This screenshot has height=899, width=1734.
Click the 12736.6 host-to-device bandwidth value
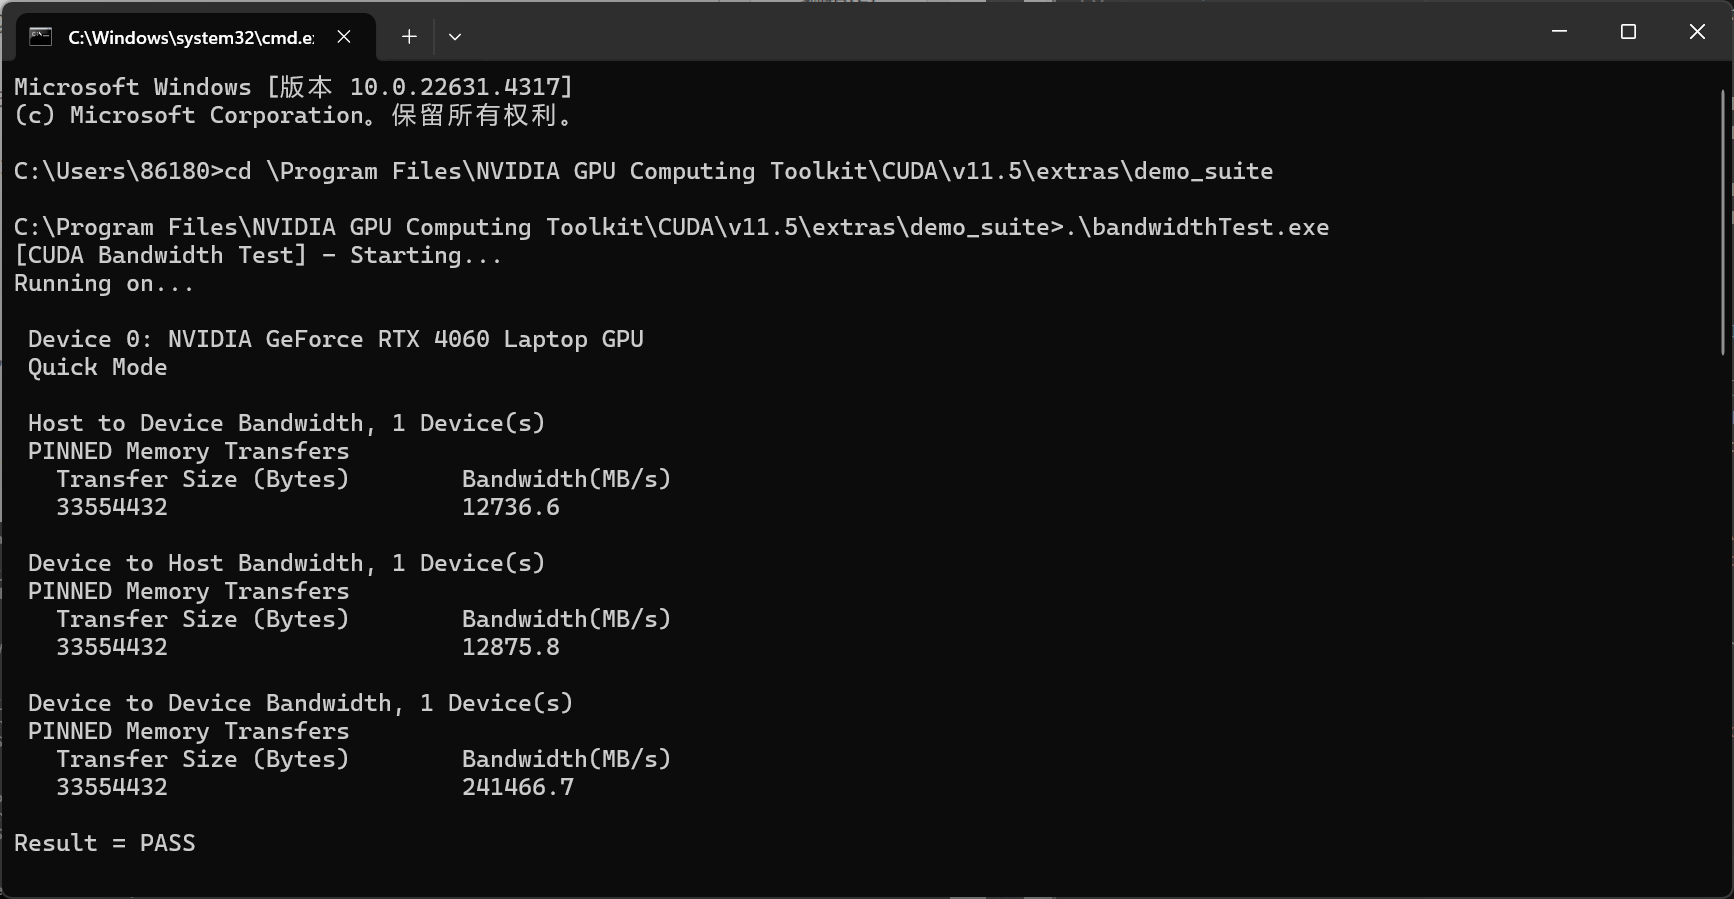pos(511,507)
